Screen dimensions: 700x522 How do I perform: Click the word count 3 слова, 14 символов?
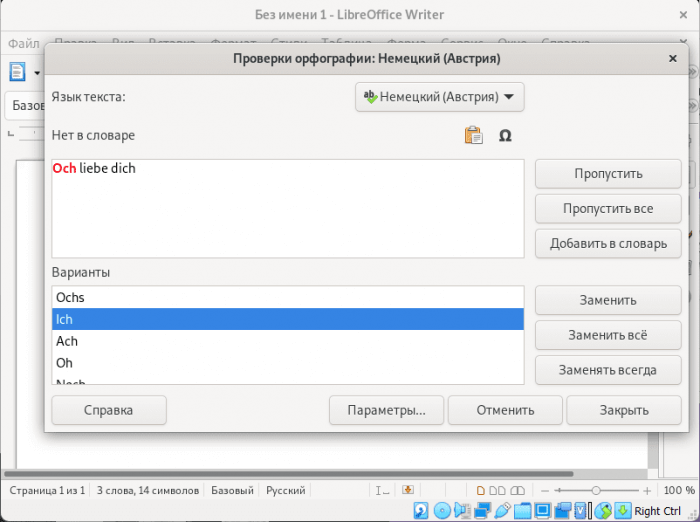coord(148,490)
